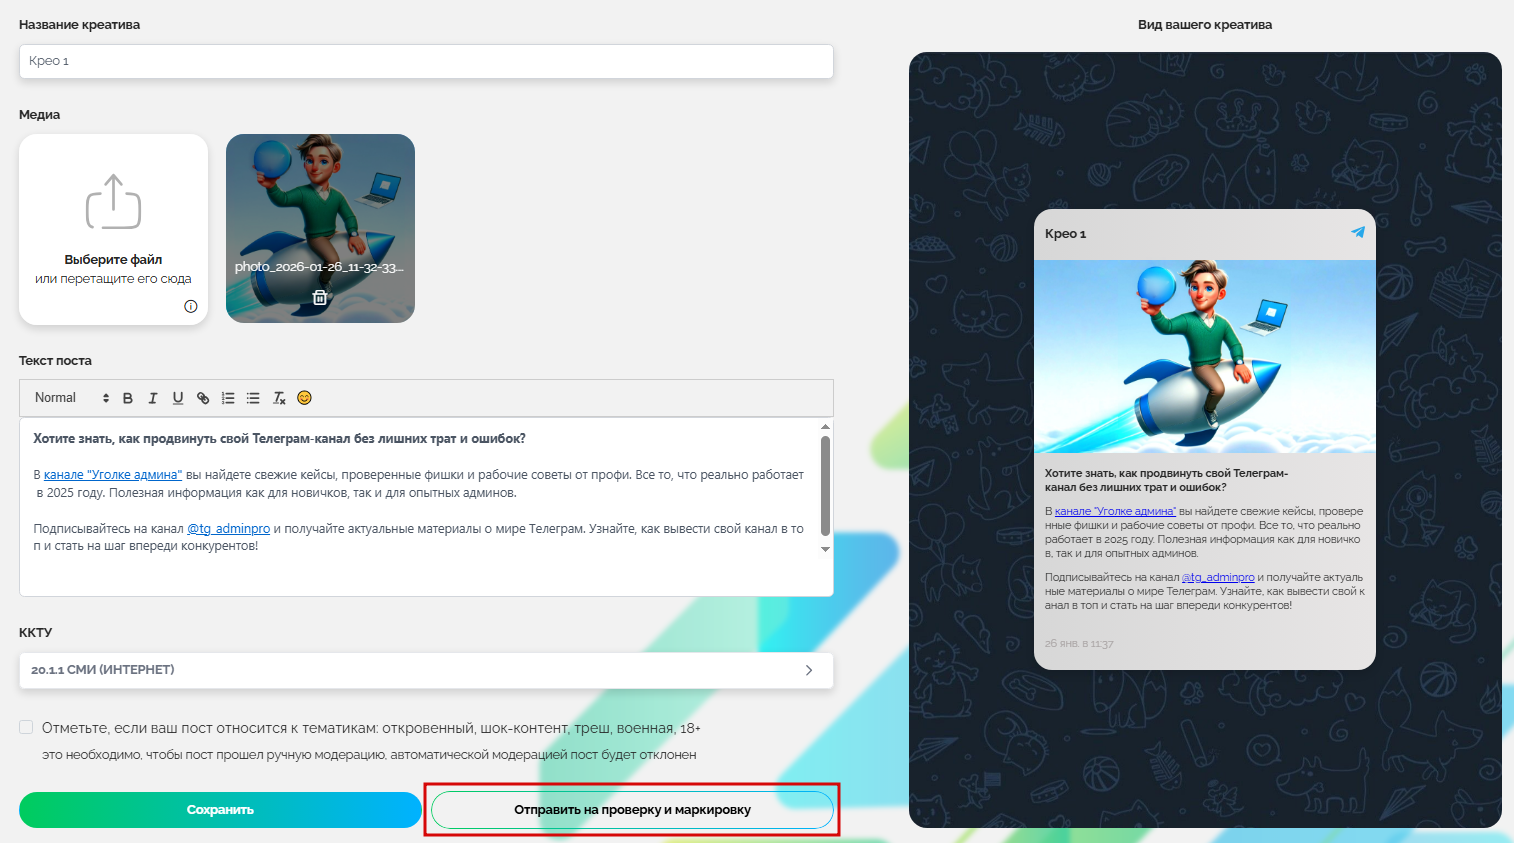Click the Сохранить button
This screenshot has width=1514, height=843.
click(x=220, y=810)
